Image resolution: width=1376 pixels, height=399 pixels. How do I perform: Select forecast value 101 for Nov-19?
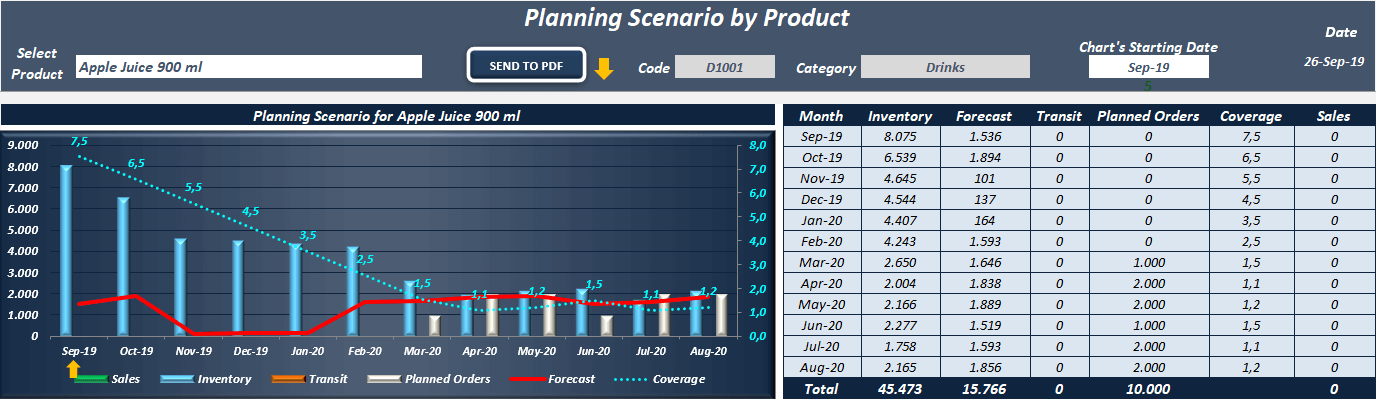pyautogui.click(x=984, y=178)
